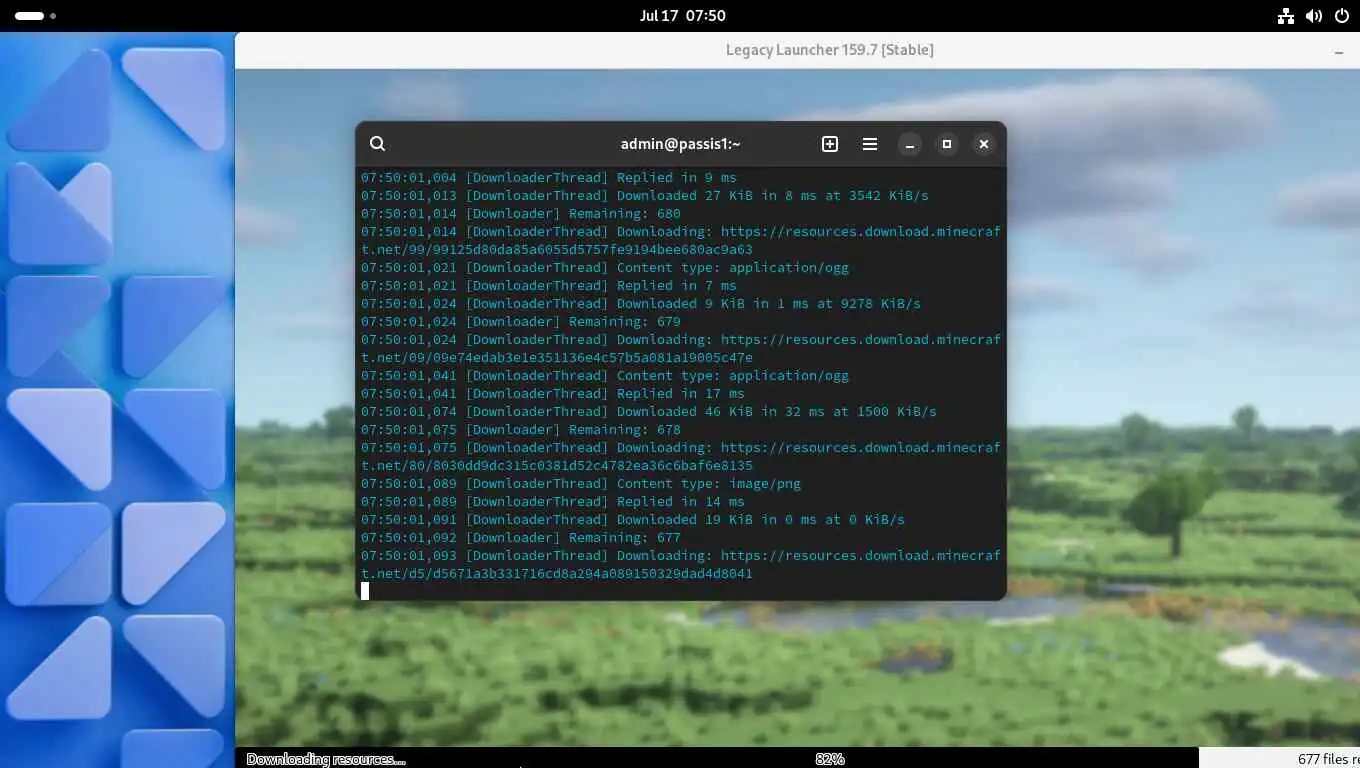Click the 'Downloaded 46 KiB' log line
The height and width of the screenshot is (768, 1360).
(649, 412)
